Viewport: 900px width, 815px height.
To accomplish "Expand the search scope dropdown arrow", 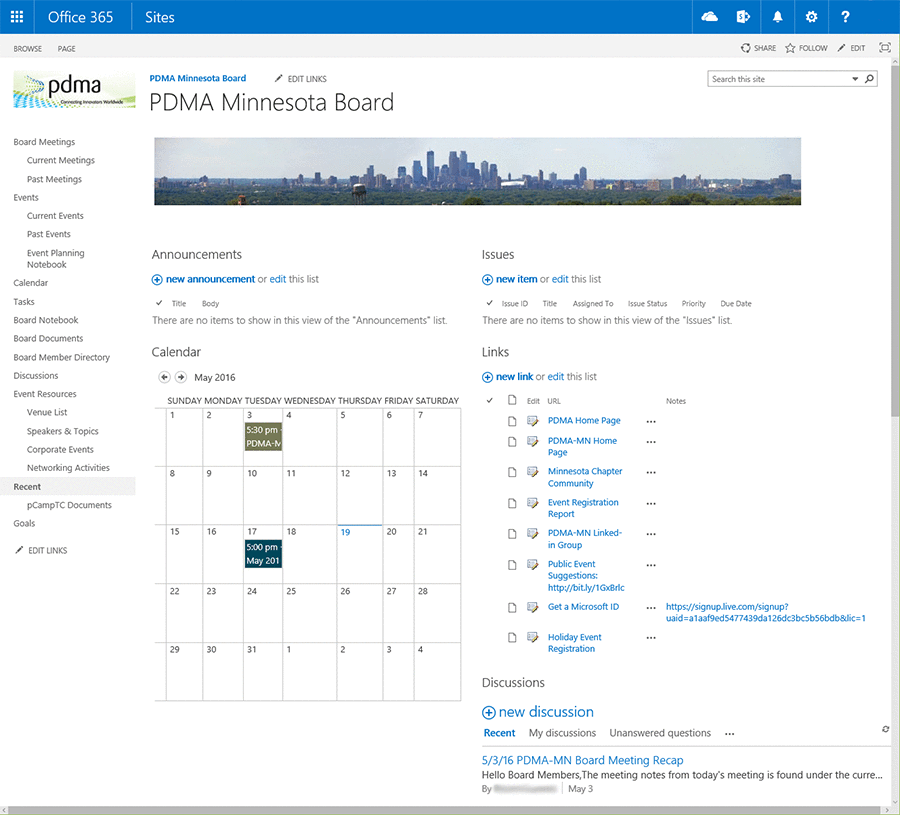I will pos(855,79).
